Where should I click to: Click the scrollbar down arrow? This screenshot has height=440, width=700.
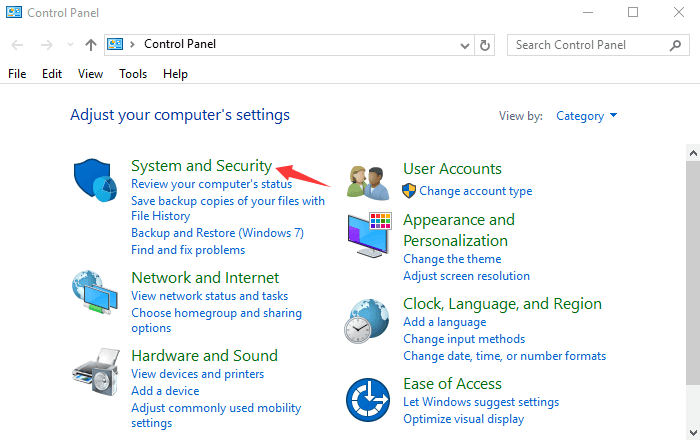pos(693,432)
